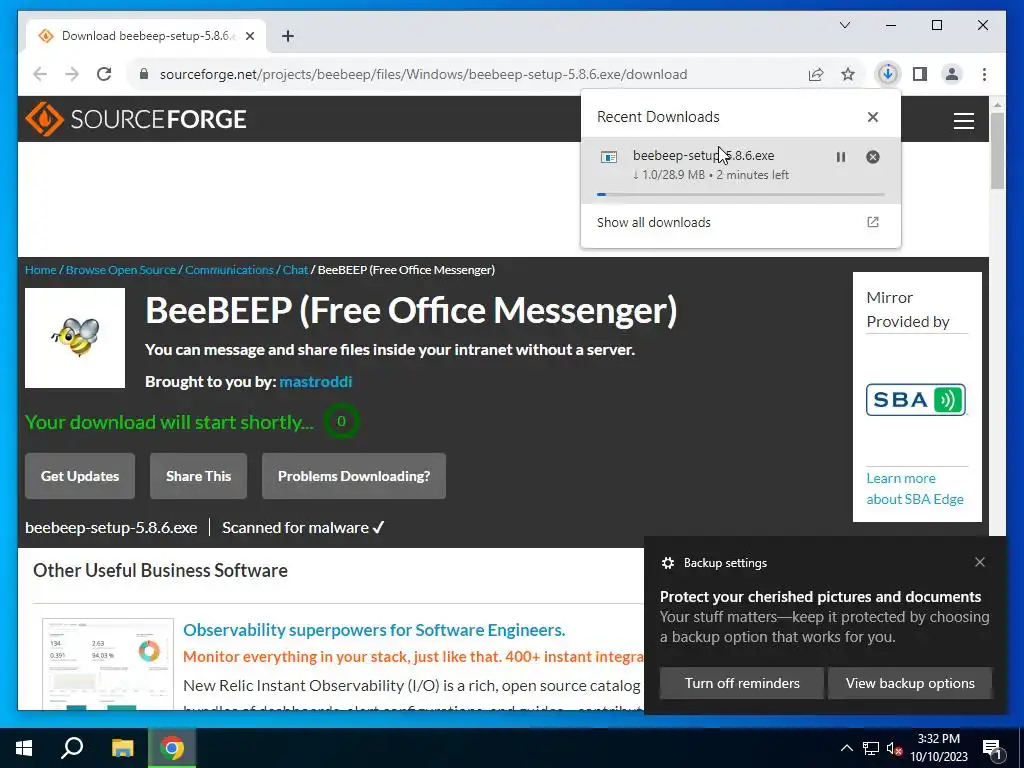The height and width of the screenshot is (768, 1024).
Task: Pause the beebeep-setup download
Action: pyautogui.click(x=840, y=157)
